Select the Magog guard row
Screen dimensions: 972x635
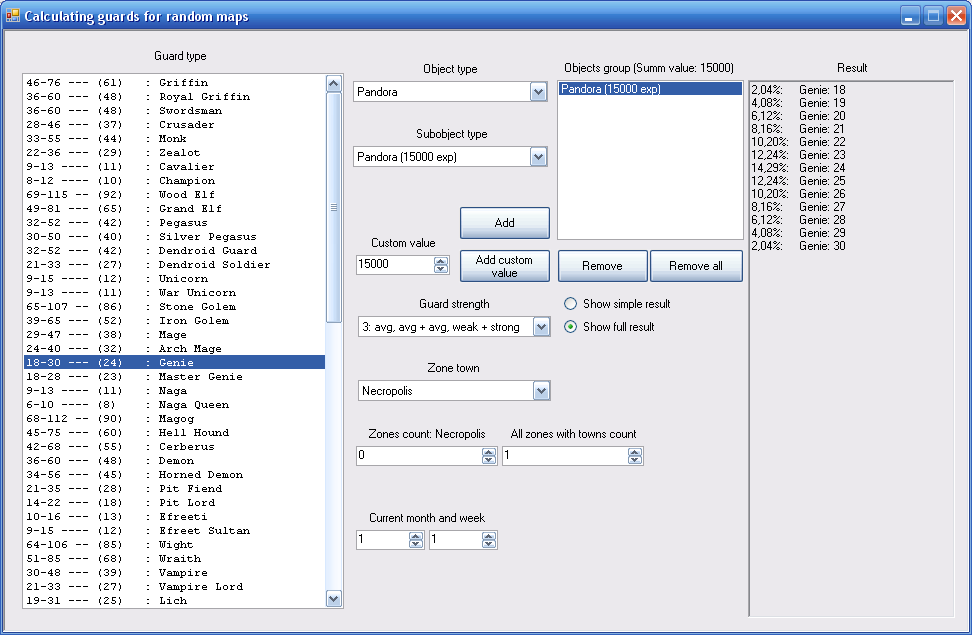pos(174,419)
